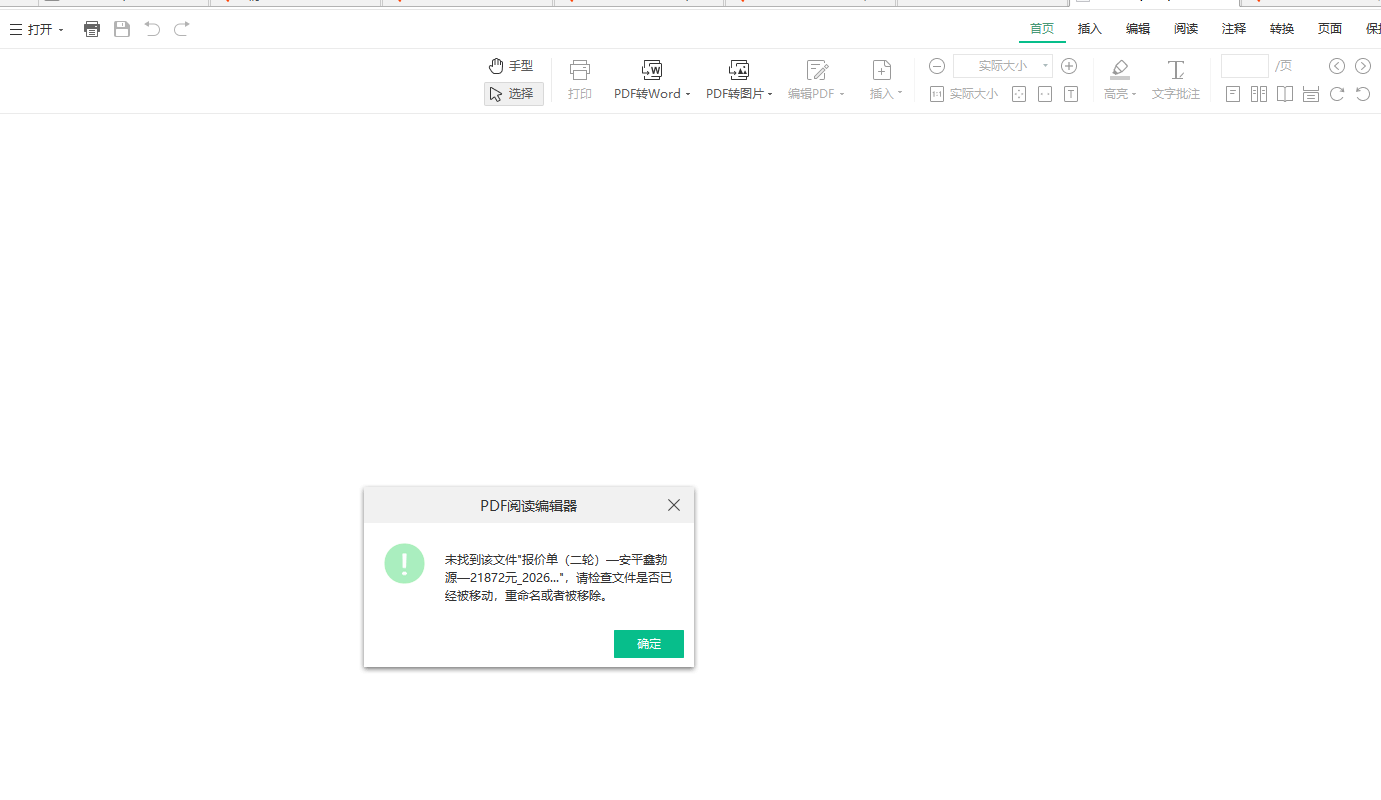
Task: Expand the PDF转Word dropdown arrow
Action: (x=688, y=95)
